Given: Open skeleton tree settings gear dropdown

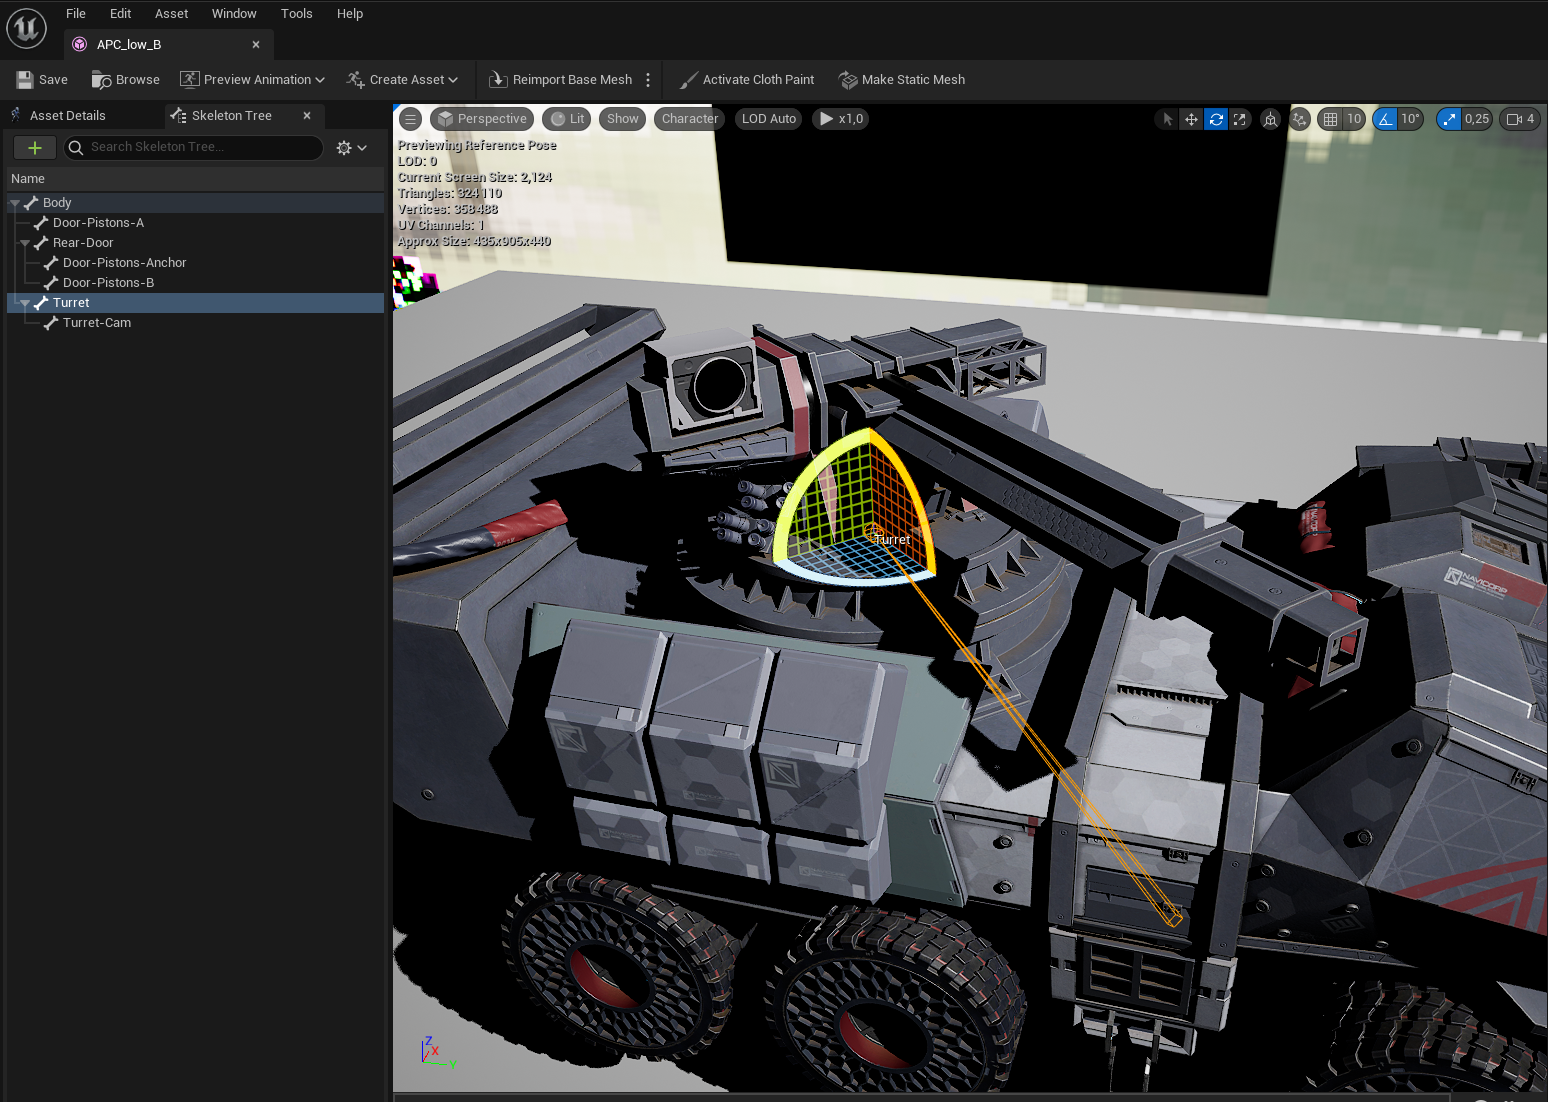Looking at the screenshot, I should 352,148.
